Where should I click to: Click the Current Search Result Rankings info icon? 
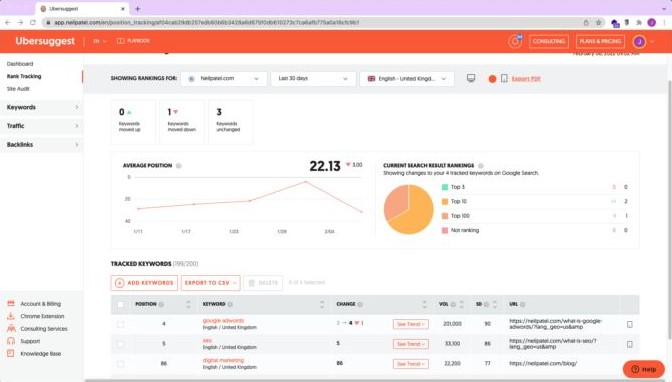coord(481,165)
